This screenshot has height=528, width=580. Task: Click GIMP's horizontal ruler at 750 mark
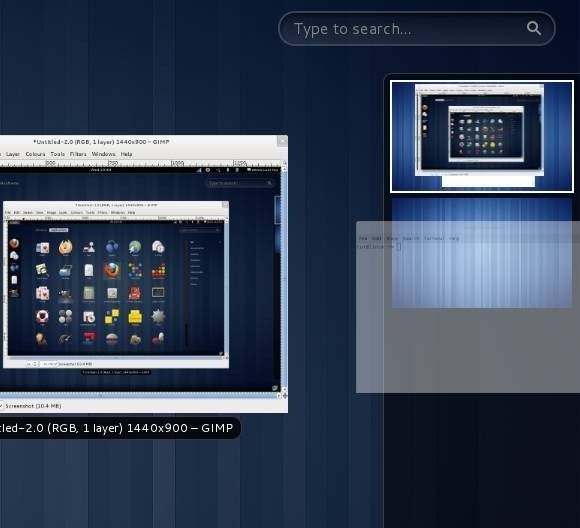pyautogui.click(x=113, y=163)
